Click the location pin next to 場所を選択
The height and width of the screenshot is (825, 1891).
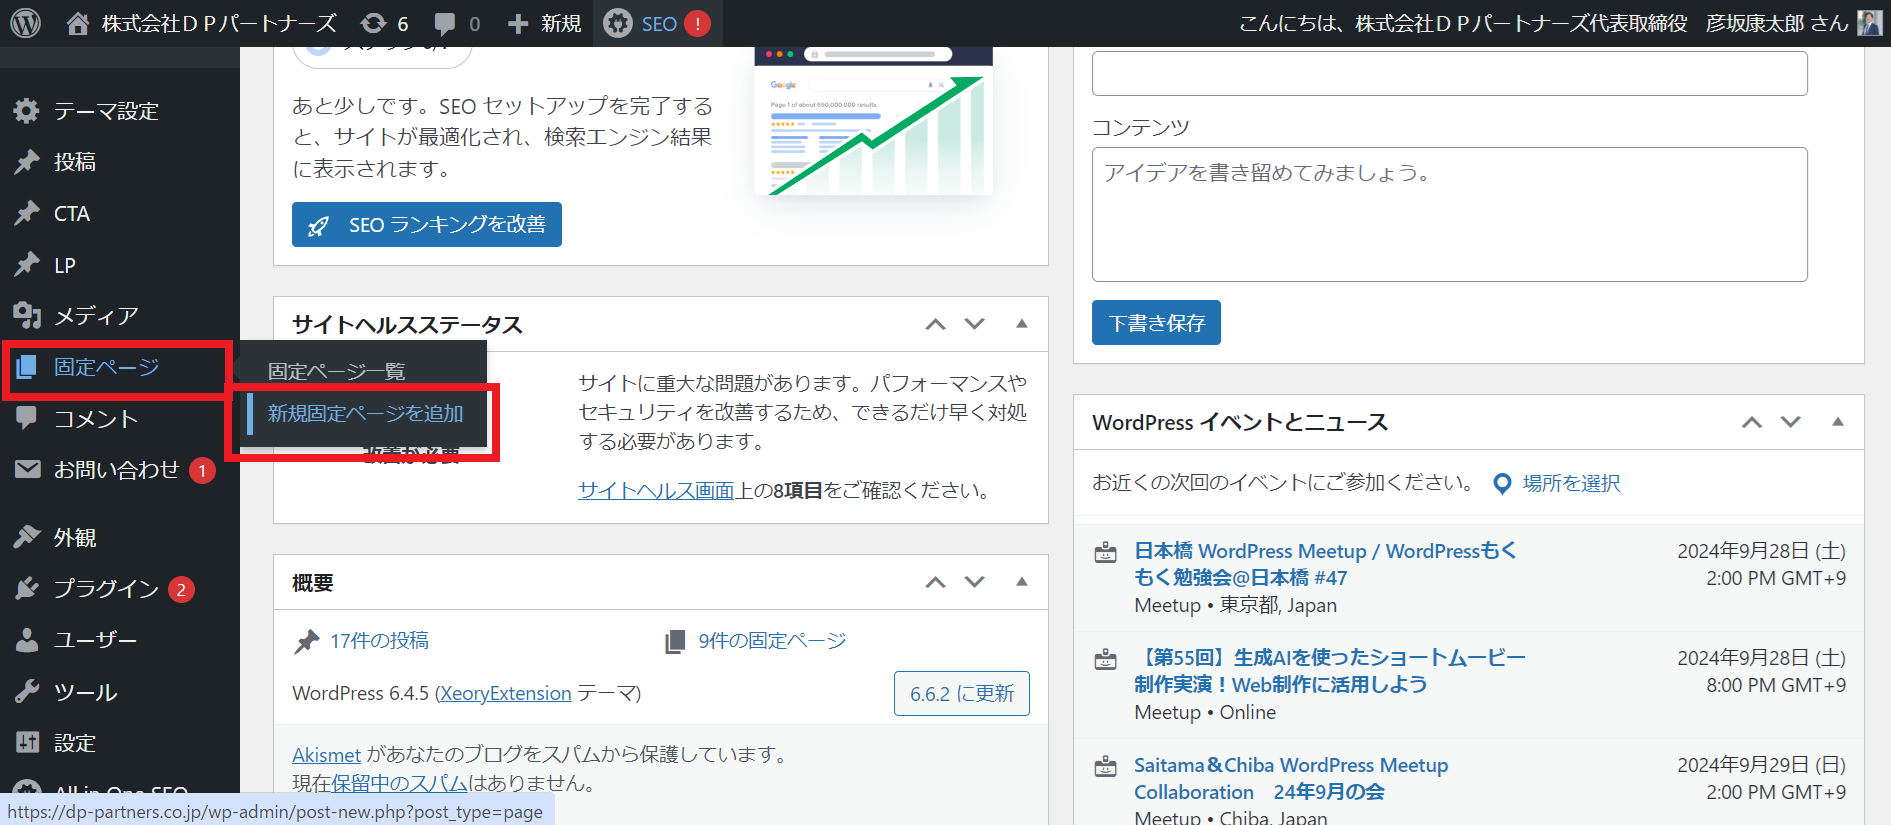[x=1502, y=484]
